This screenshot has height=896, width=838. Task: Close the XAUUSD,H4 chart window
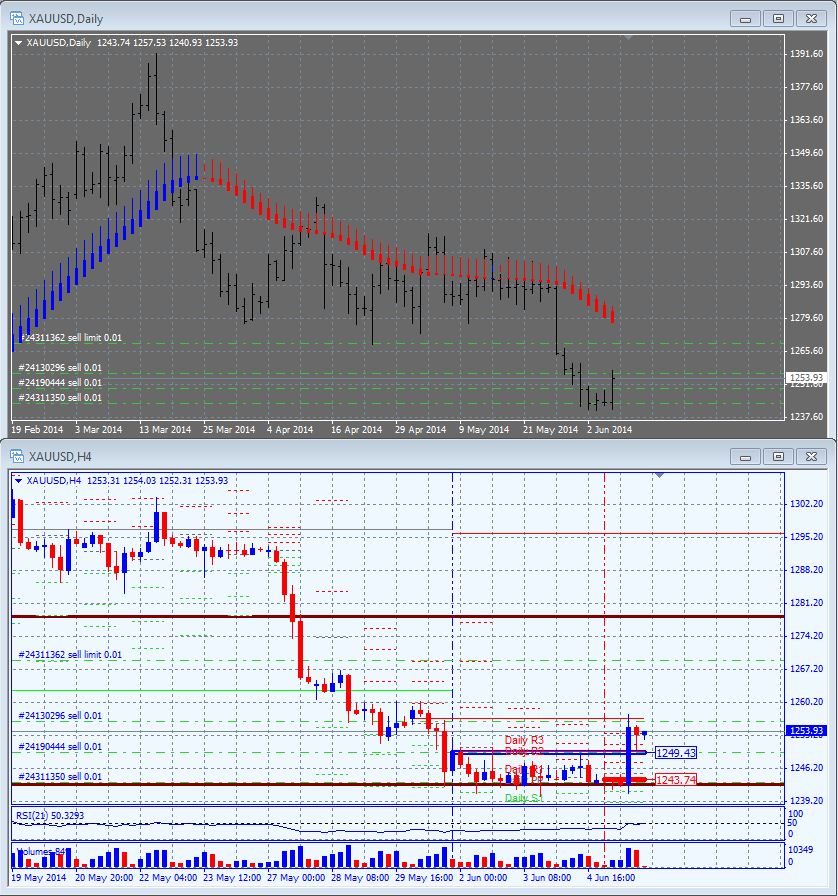[x=811, y=457]
